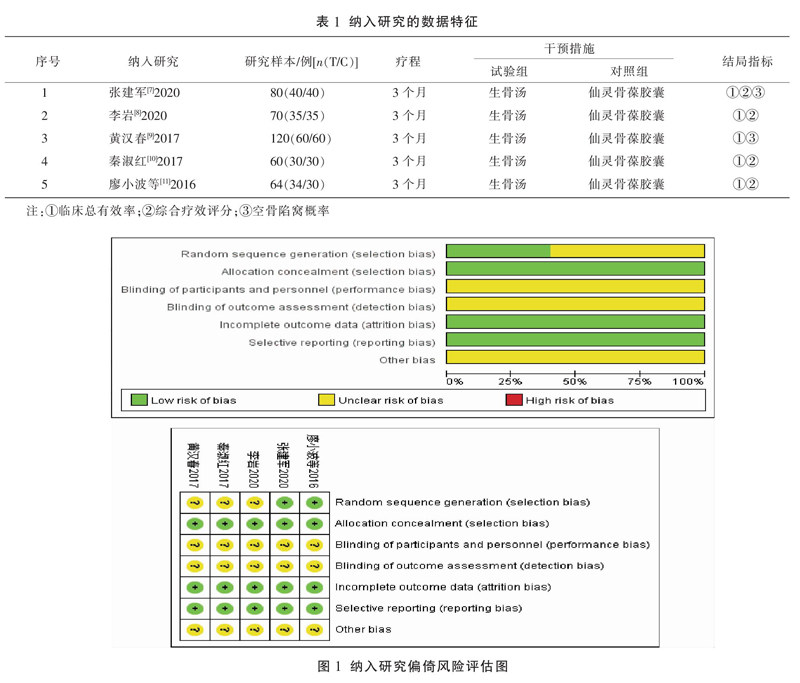Screen dimensions: 800x683
Task: Click yellow mark: 廖小波等2016 other bias
Action: 314,630
